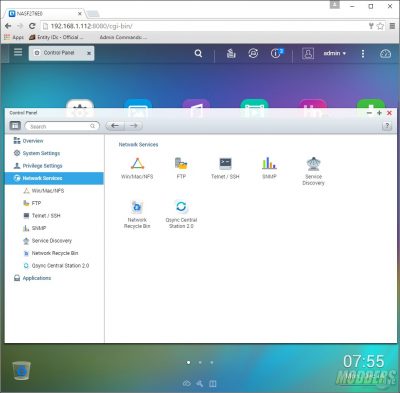Viewport: 400px width, 393px height.
Task: Open the Qsync Central Station 2.0 icon
Action: pyautogui.click(x=181, y=207)
